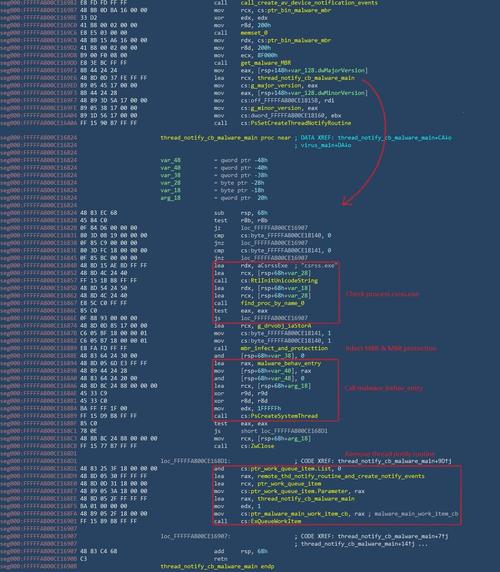This screenshot has height=572, width=500.
Task: Open remote_thd_notify_routine_and_create_notify_events function
Action: (341, 476)
